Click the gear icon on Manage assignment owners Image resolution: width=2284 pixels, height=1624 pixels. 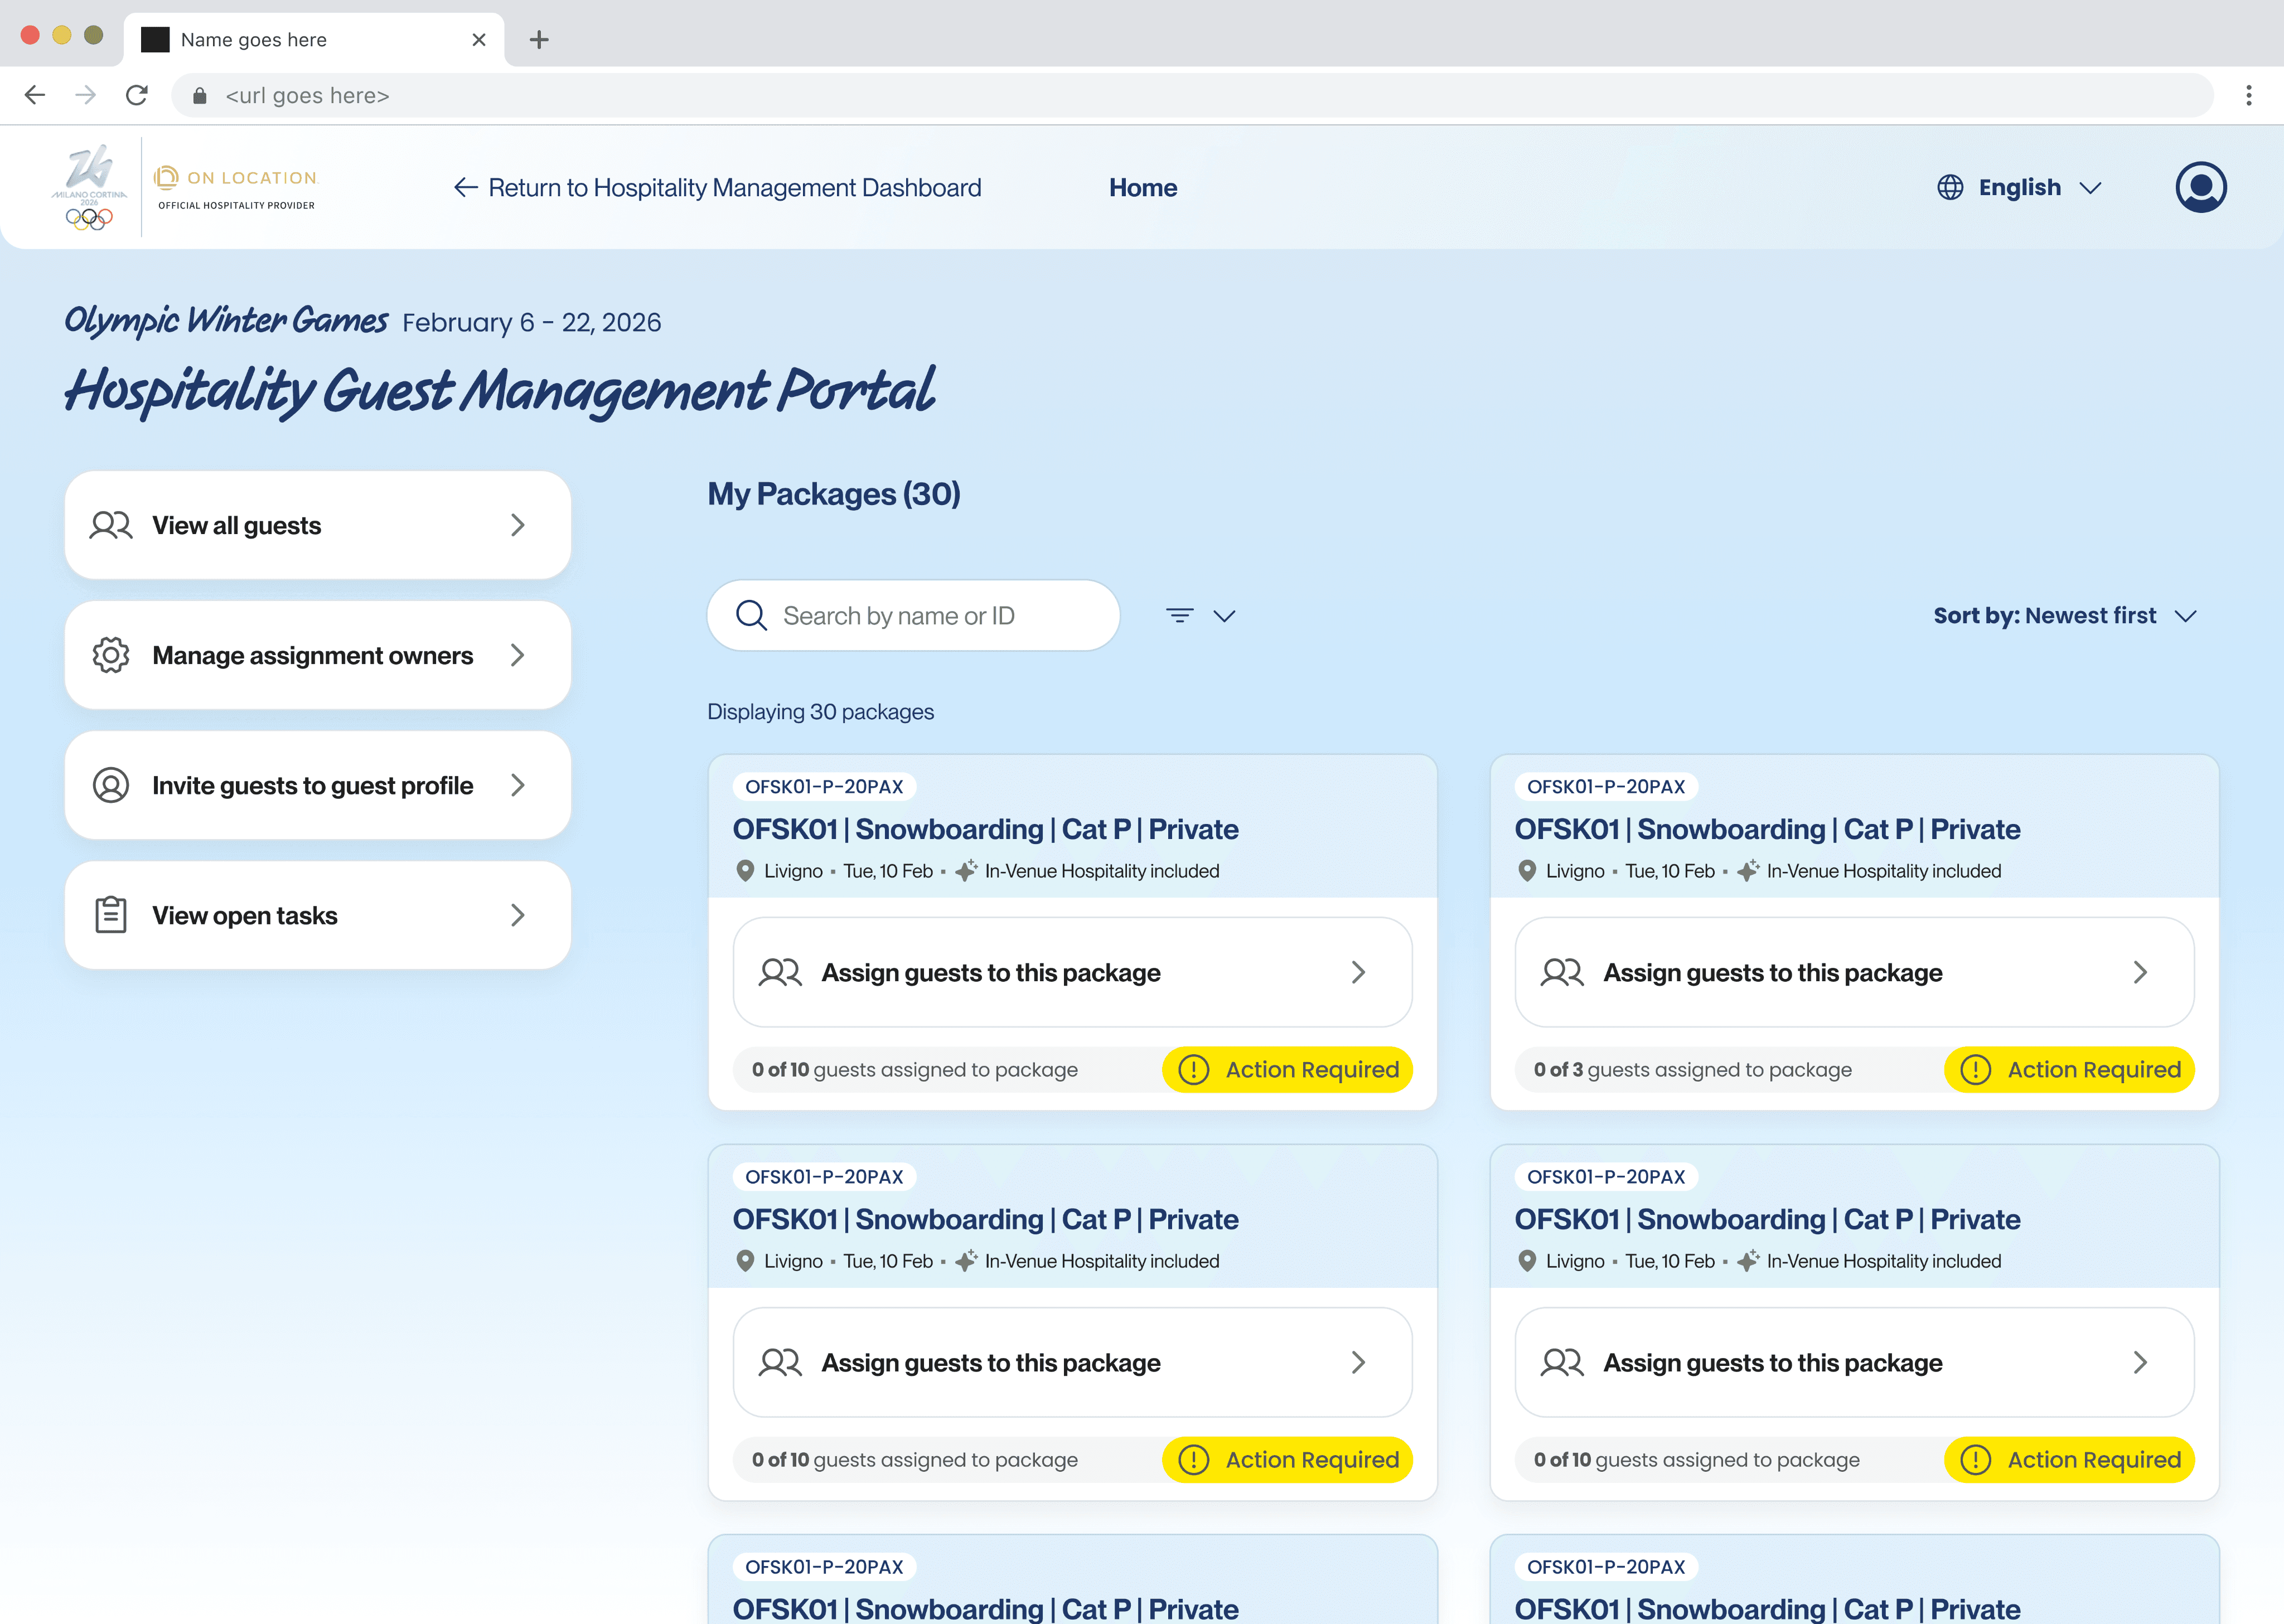click(110, 655)
